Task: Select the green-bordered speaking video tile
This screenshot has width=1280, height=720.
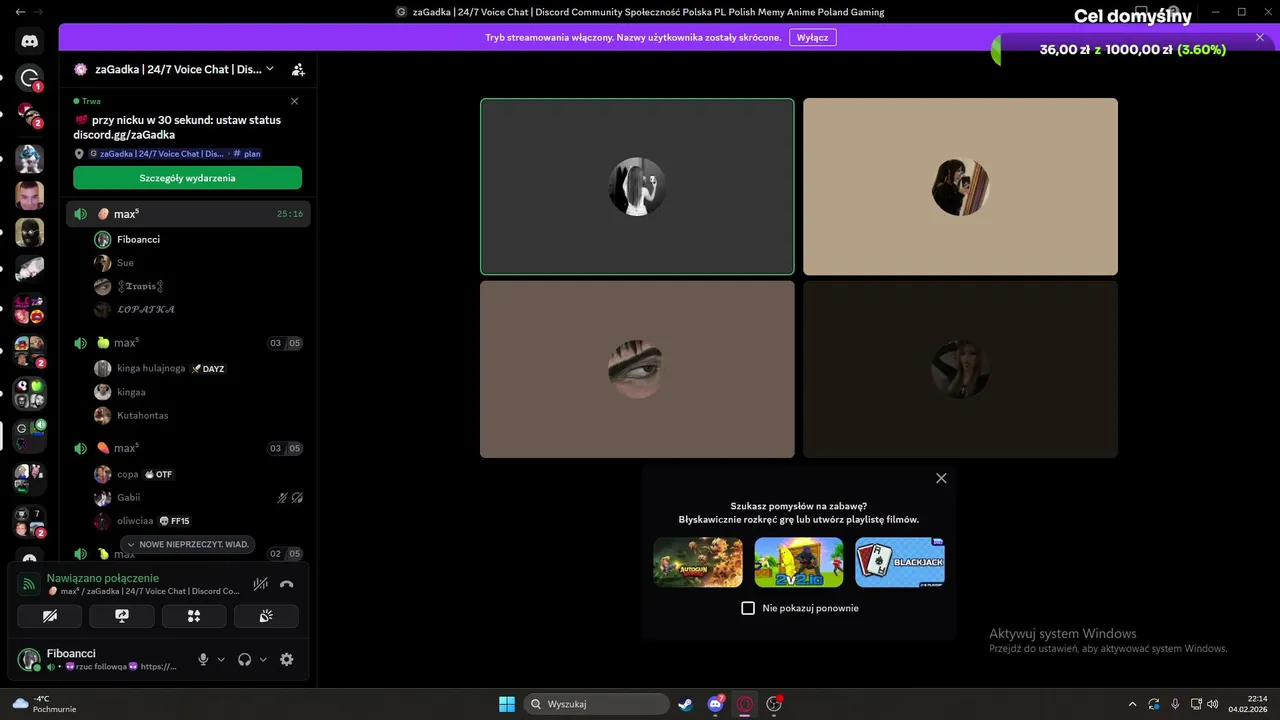Action: click(637, 186)
